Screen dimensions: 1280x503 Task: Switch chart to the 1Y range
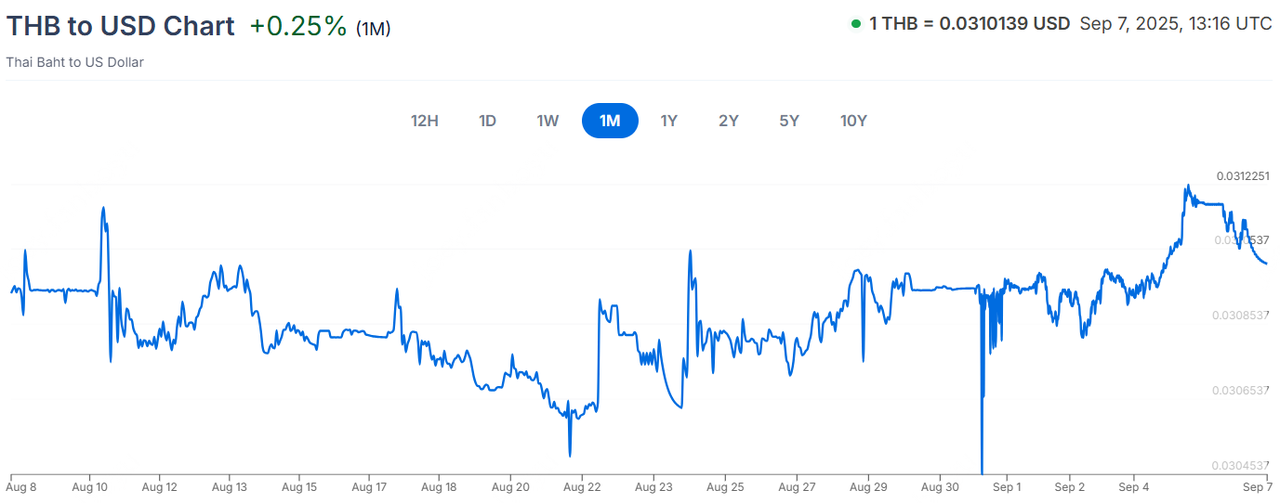tap(669, 121)
